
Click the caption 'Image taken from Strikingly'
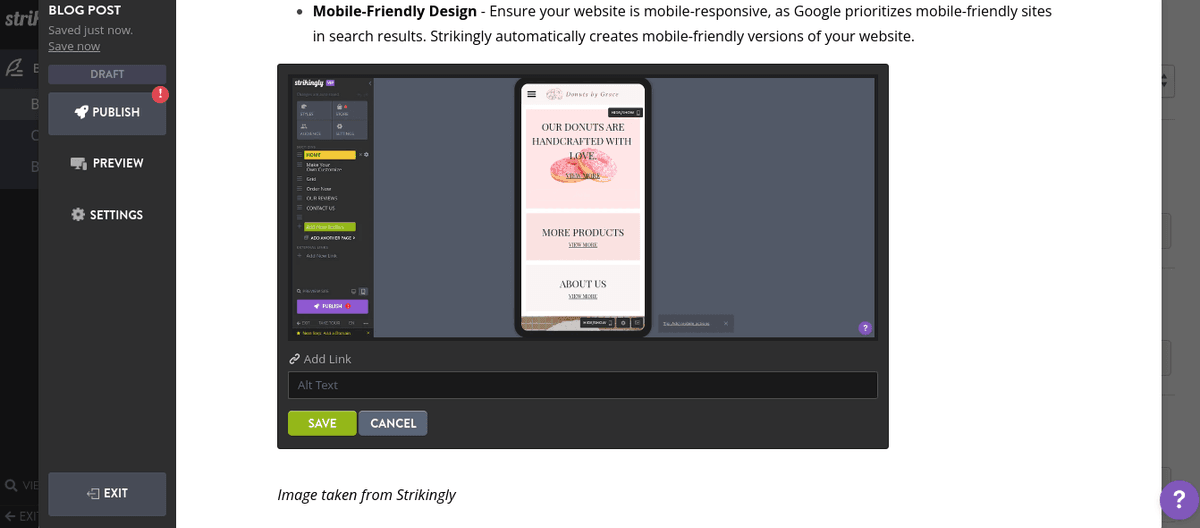point(367,495)
